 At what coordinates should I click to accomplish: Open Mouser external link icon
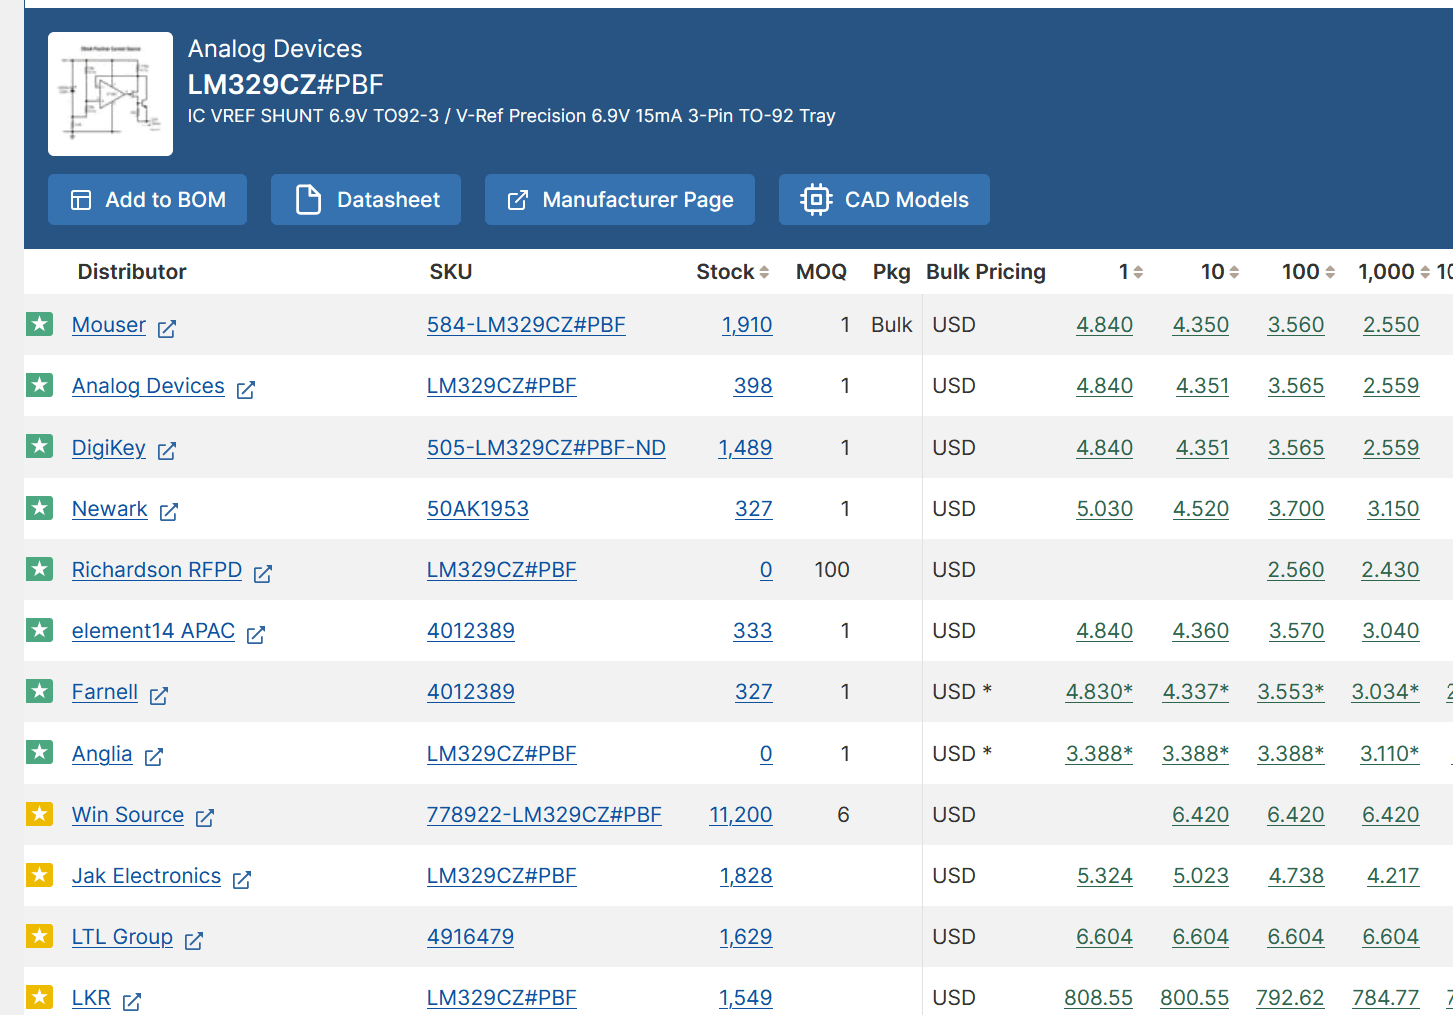[167, 328]
